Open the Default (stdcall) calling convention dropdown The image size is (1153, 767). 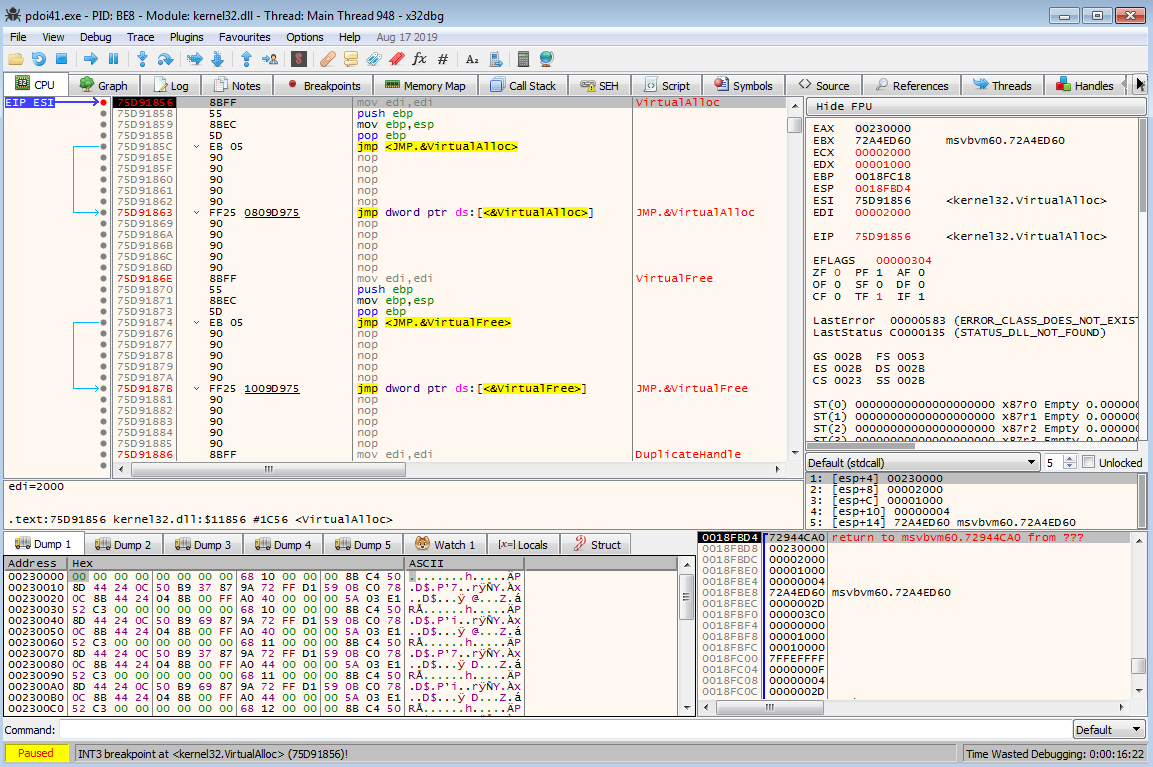tap(922, 463)
